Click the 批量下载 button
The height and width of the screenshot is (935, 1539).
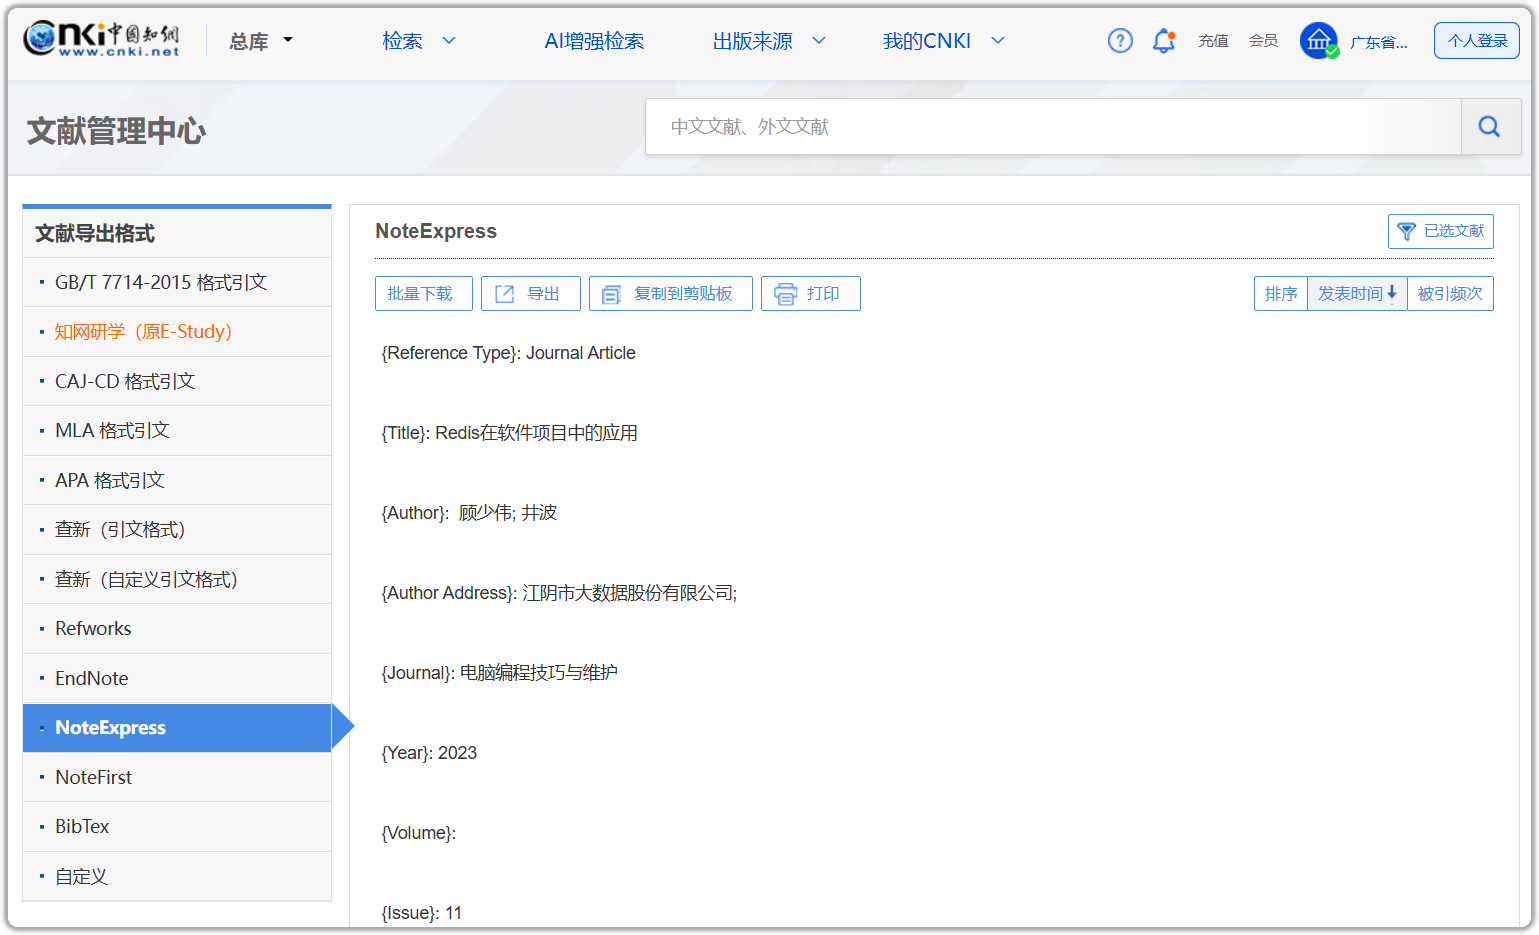[x=424, y=294]
